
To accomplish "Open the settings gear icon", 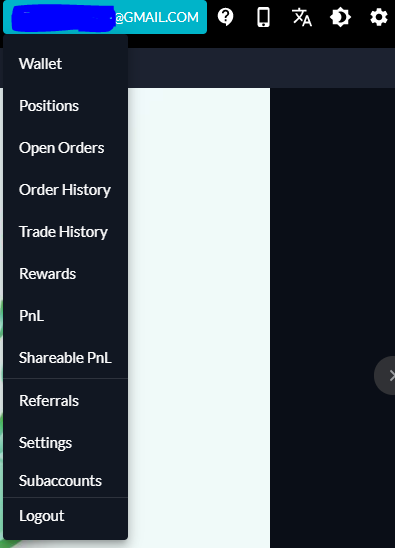I will click(x=379, y=17).
